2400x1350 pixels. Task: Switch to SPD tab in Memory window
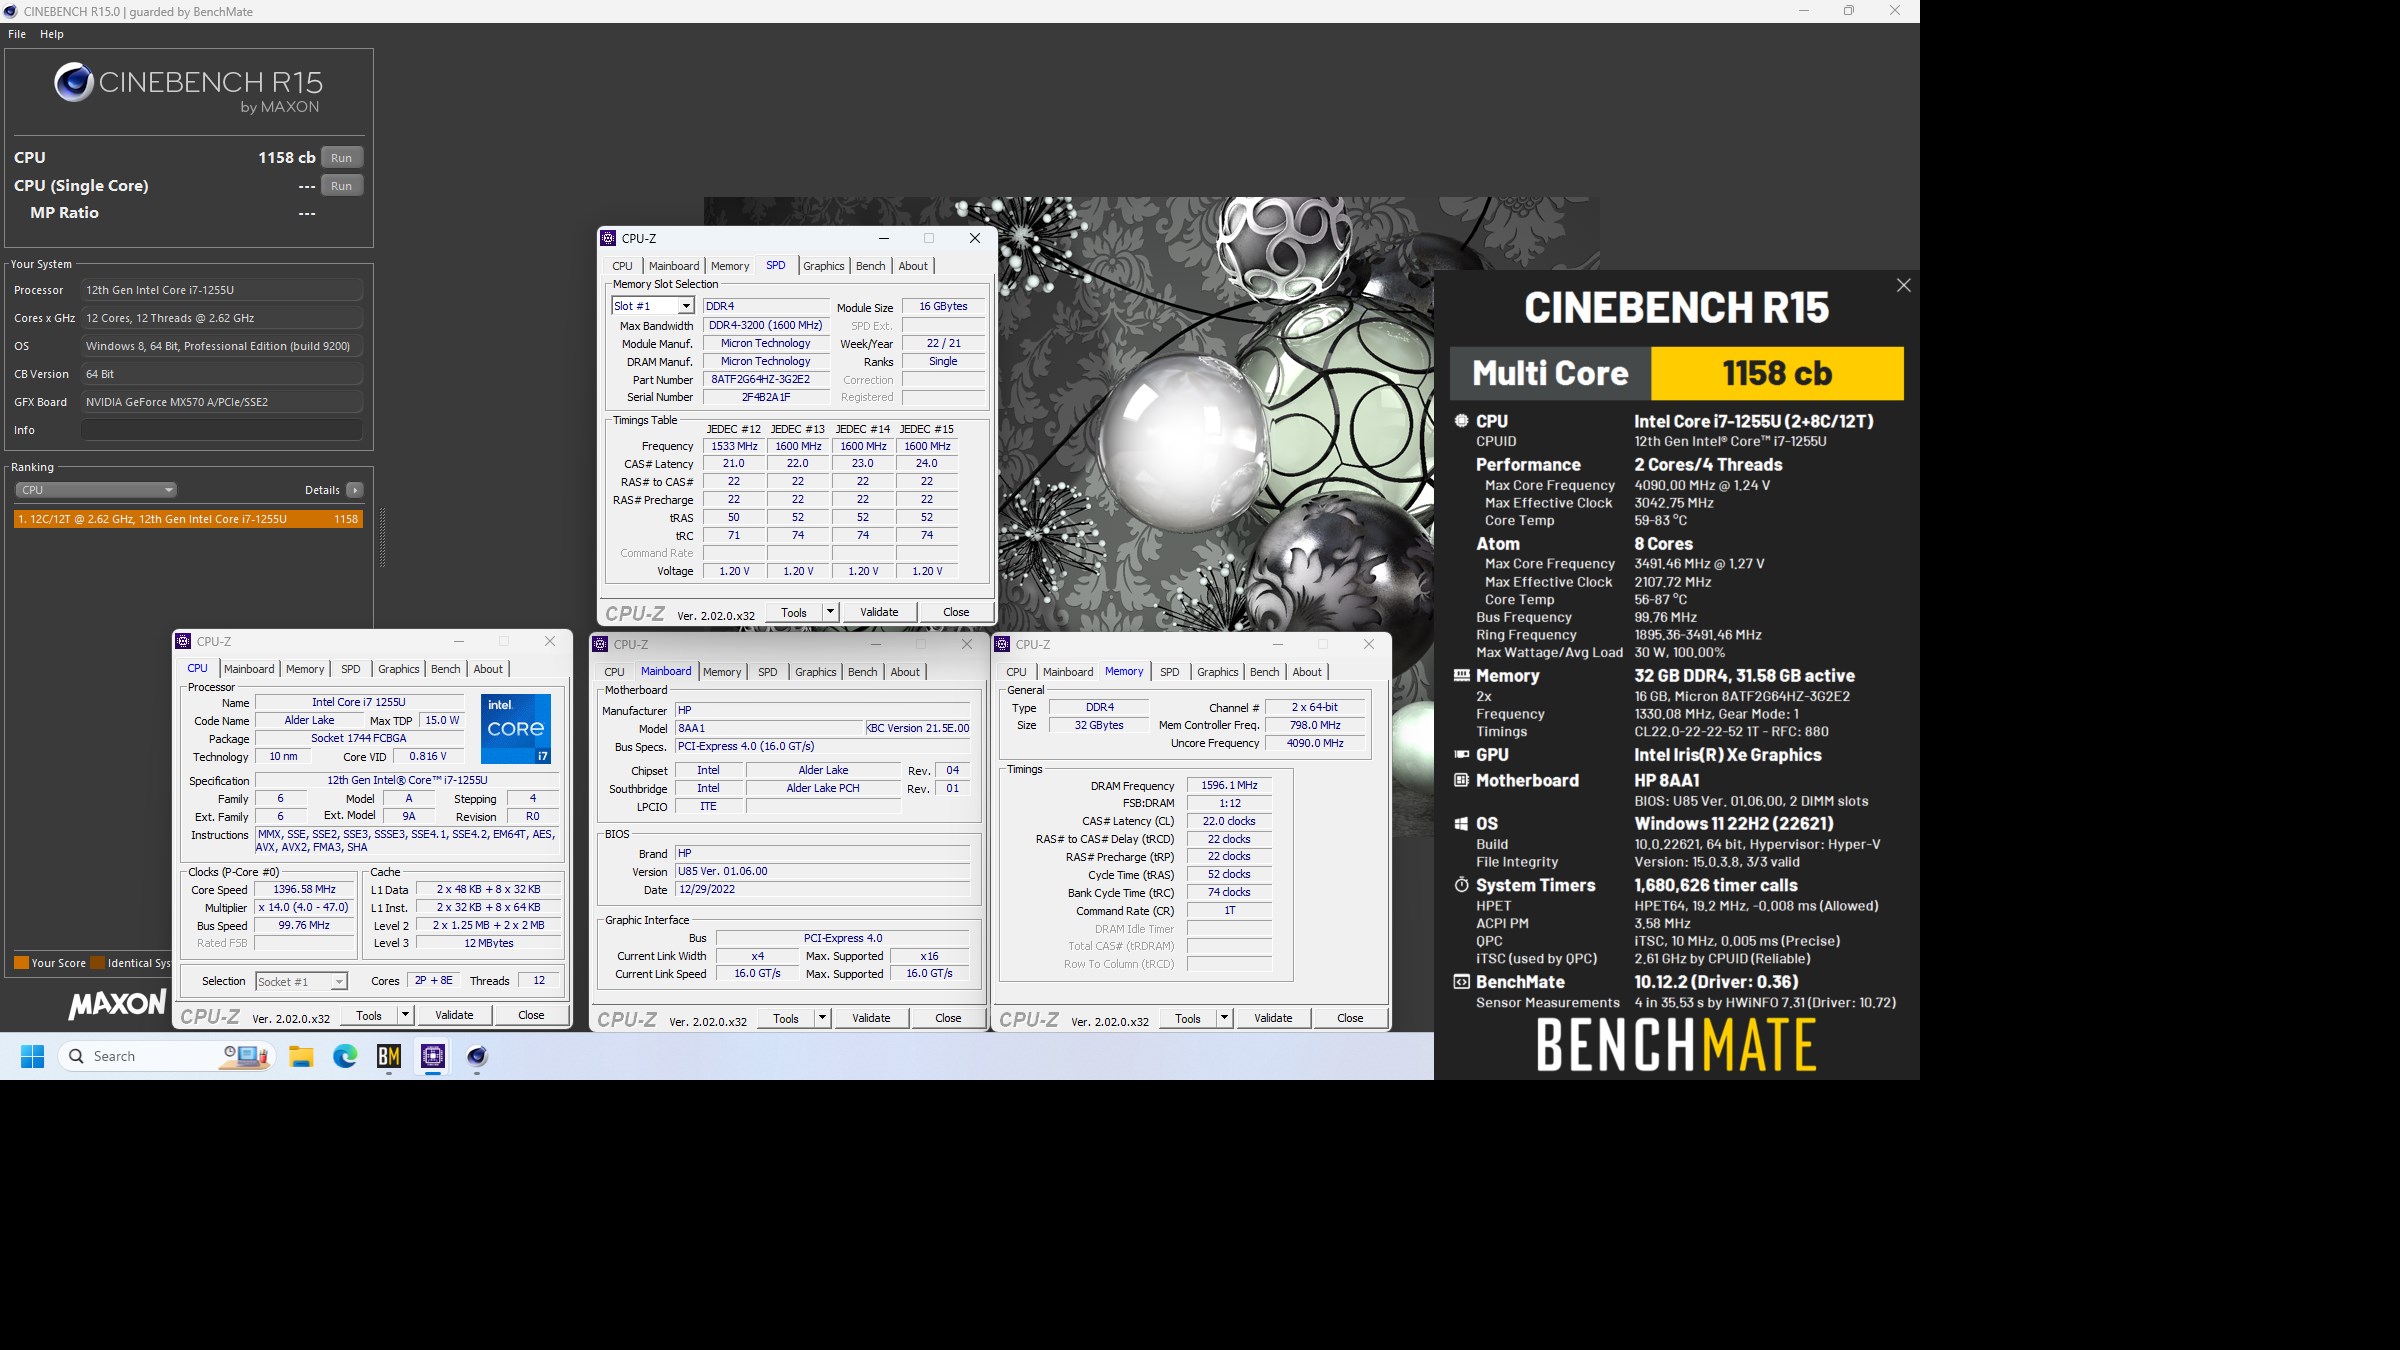tap(1170, 672)
